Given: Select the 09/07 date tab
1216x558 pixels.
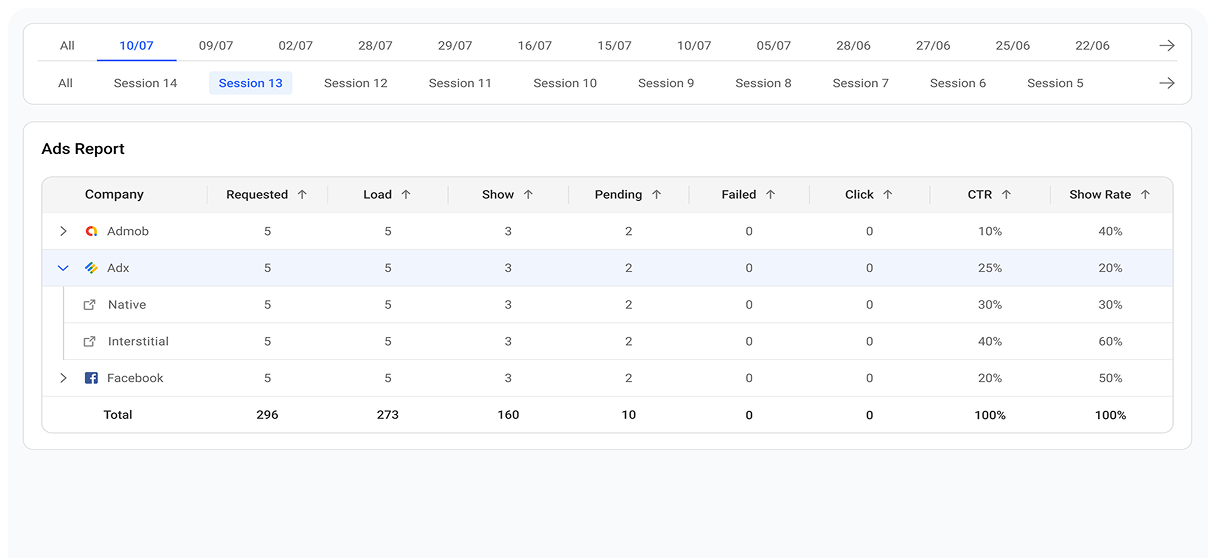Looking at the screenshot, I should (x=216, y=46).
